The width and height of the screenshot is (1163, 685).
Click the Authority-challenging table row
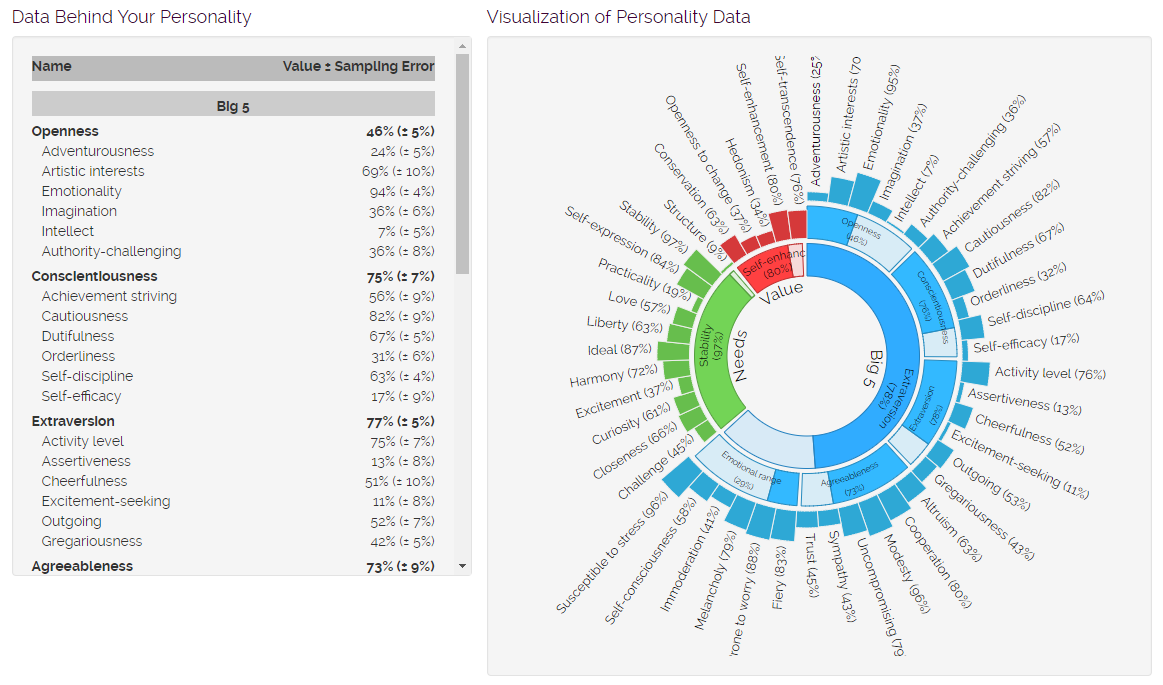pos(233,251)
